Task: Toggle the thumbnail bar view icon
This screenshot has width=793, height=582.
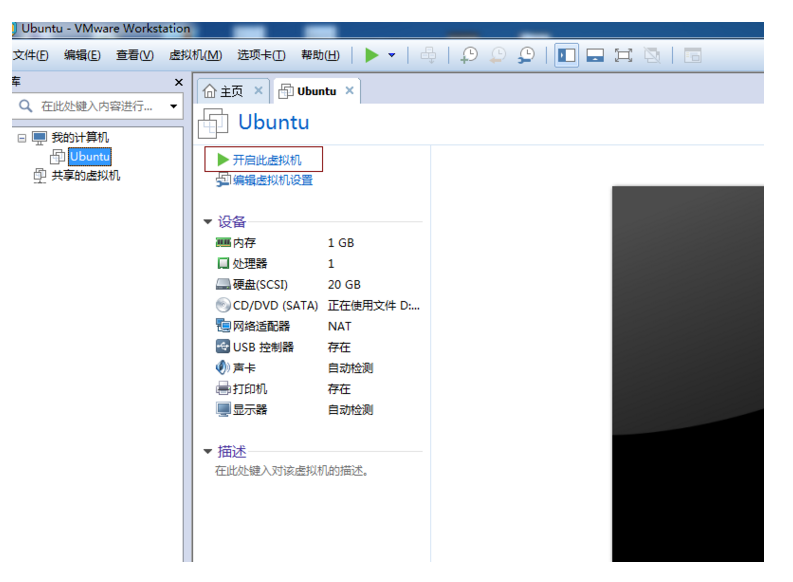Action: point(595,55)
